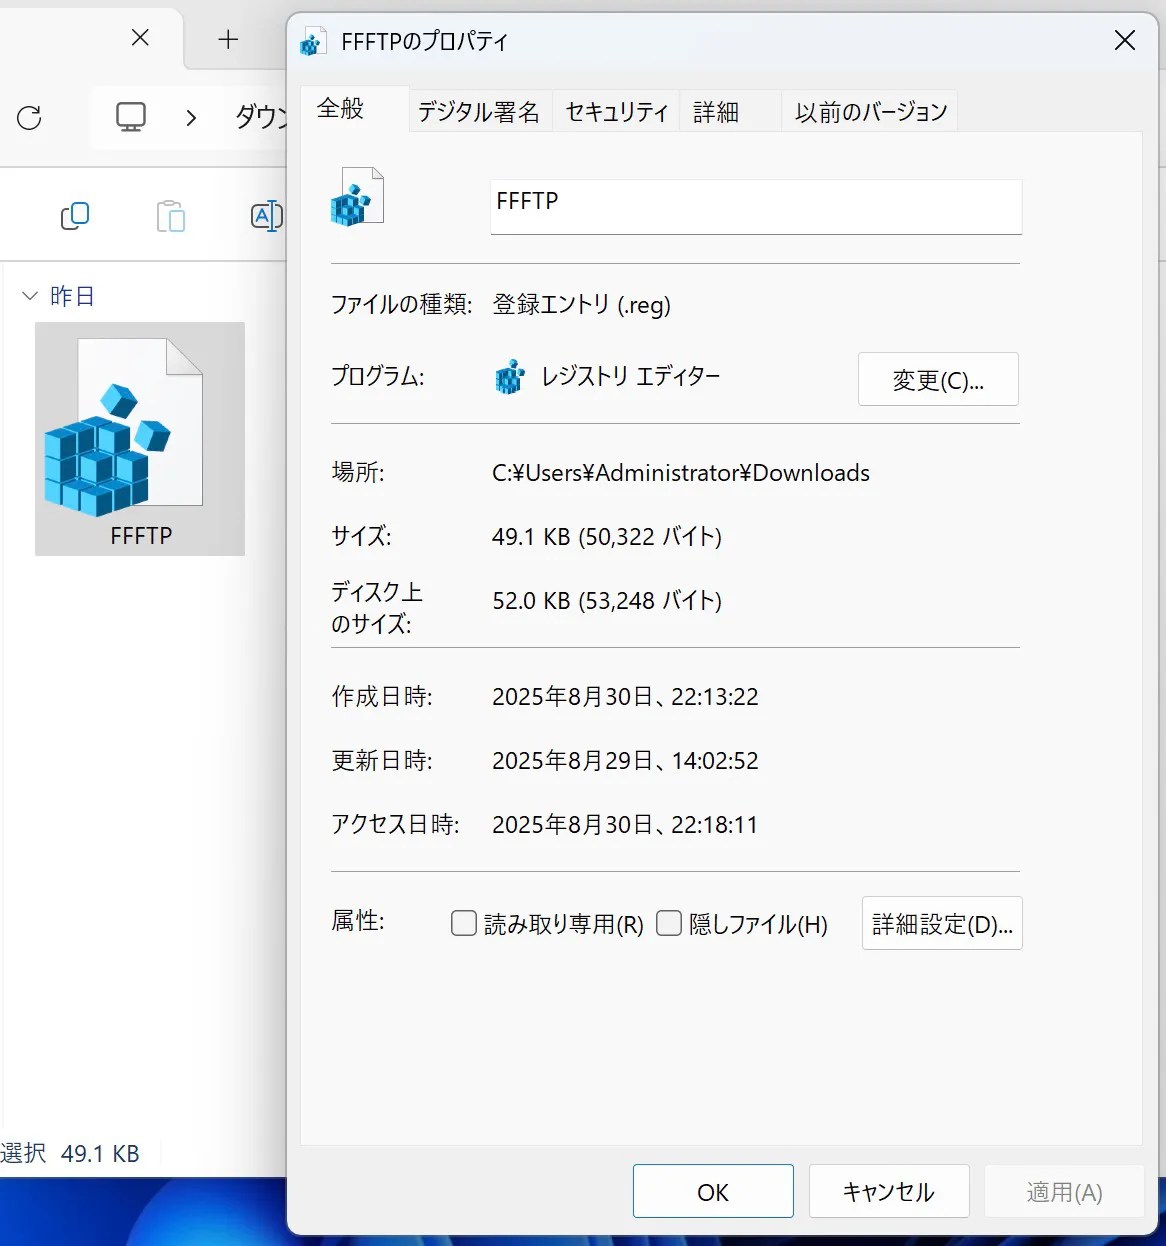This screenshot has height=1246, width=1166.
Task: Open the セキュリティ tab
Action: pos(617,112)
